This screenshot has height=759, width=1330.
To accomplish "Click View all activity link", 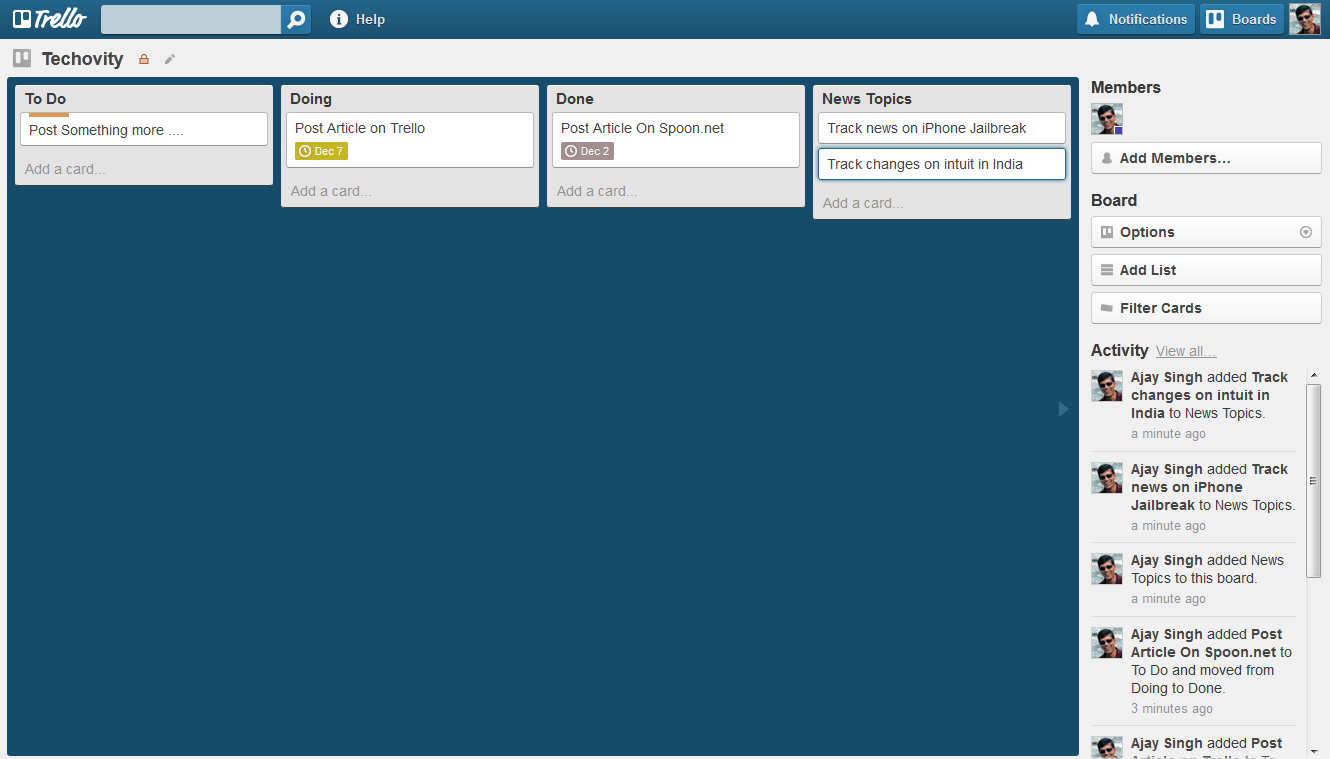I will pyautogui.click(x=1186, y=351).
